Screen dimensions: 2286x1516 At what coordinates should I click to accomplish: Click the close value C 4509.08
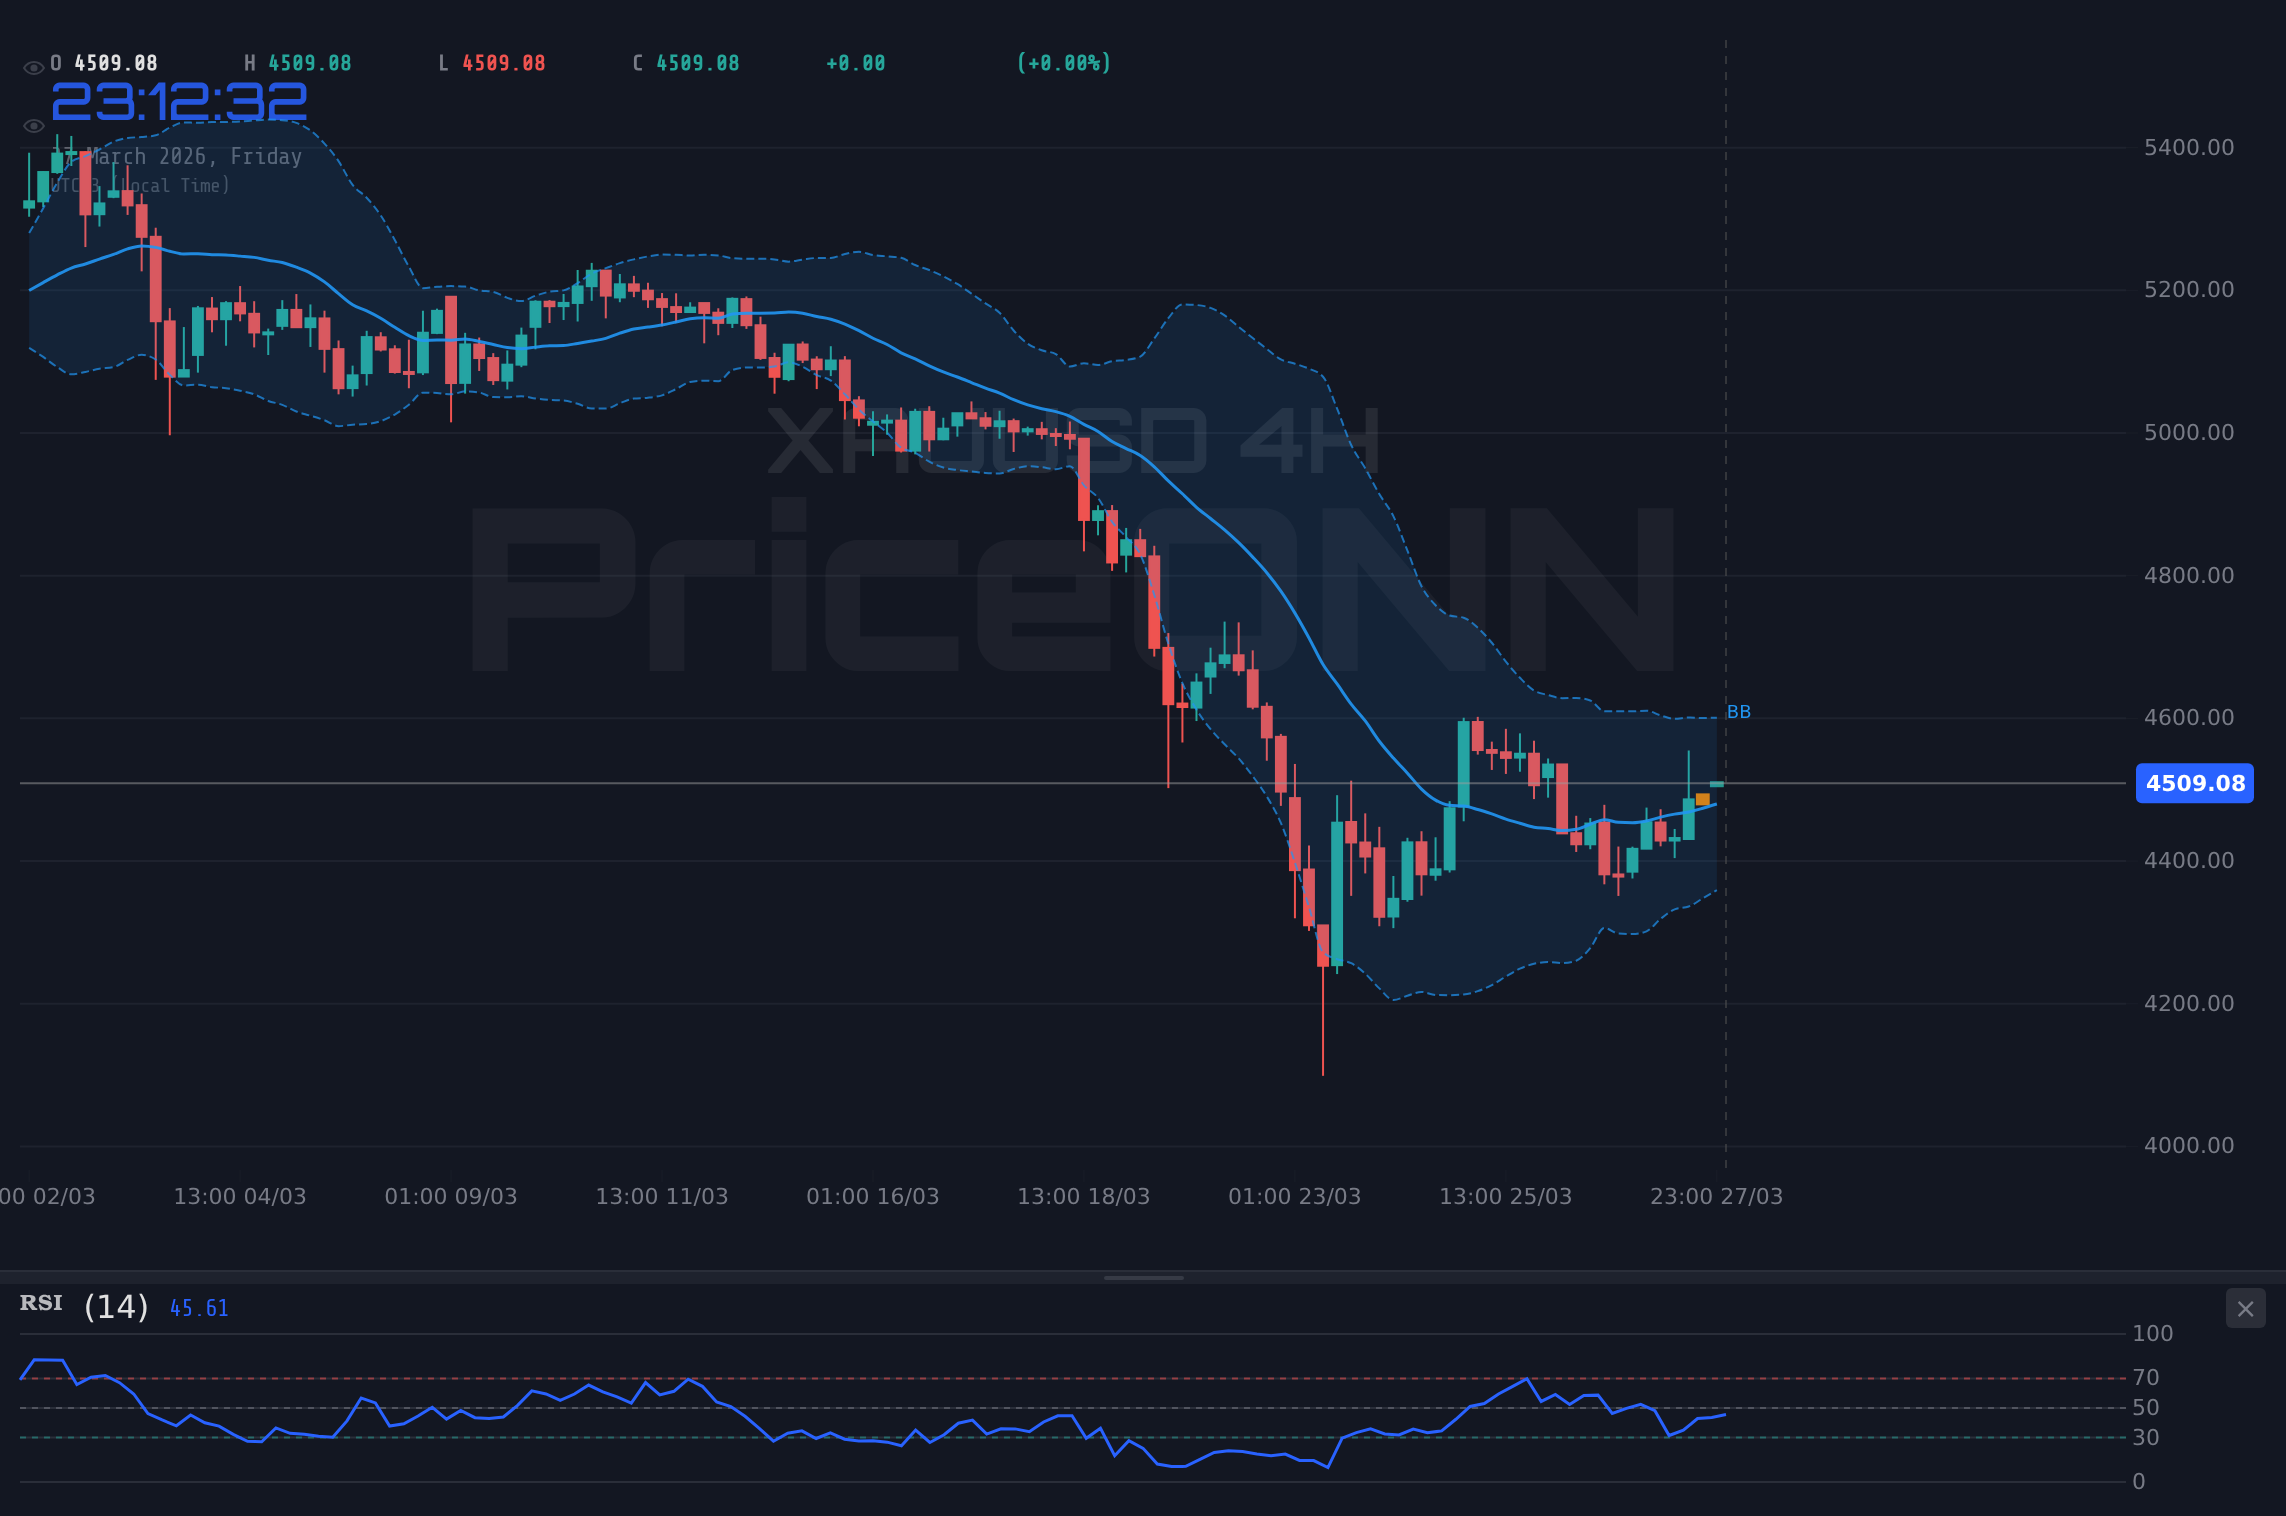coord(686,62)
